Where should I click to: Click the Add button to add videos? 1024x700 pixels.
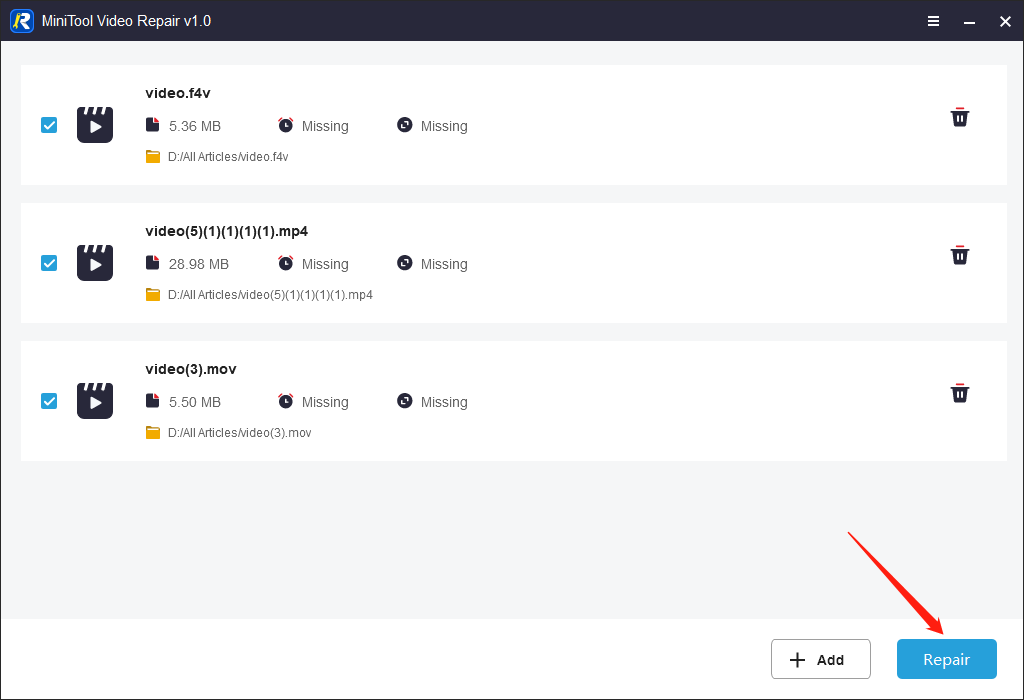click(820, 659)
